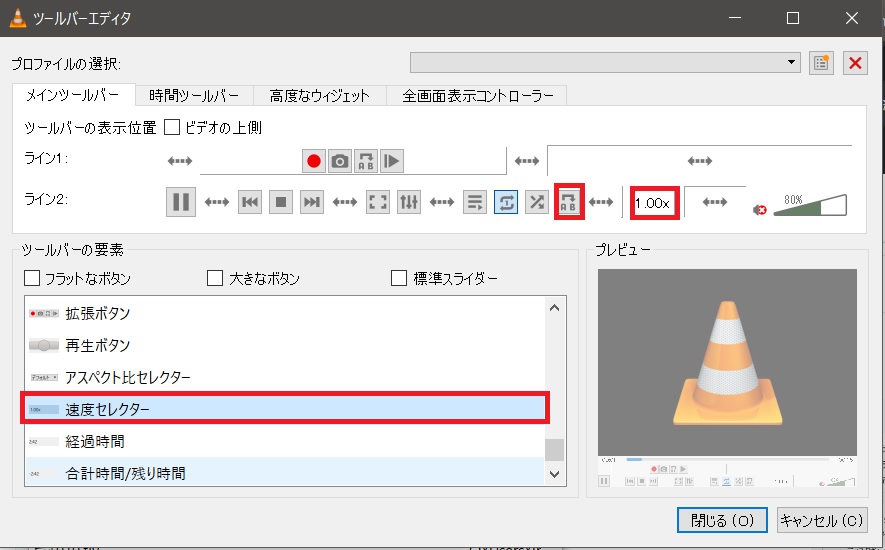Screen dimensions: 885x550
Task: Click the spacer after the next track icon
Action: [345, 202]
